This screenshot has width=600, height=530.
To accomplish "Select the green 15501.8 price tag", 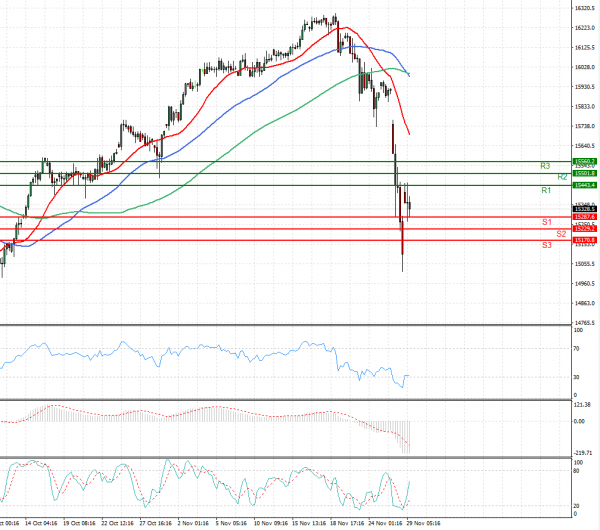I will point(584,173).
